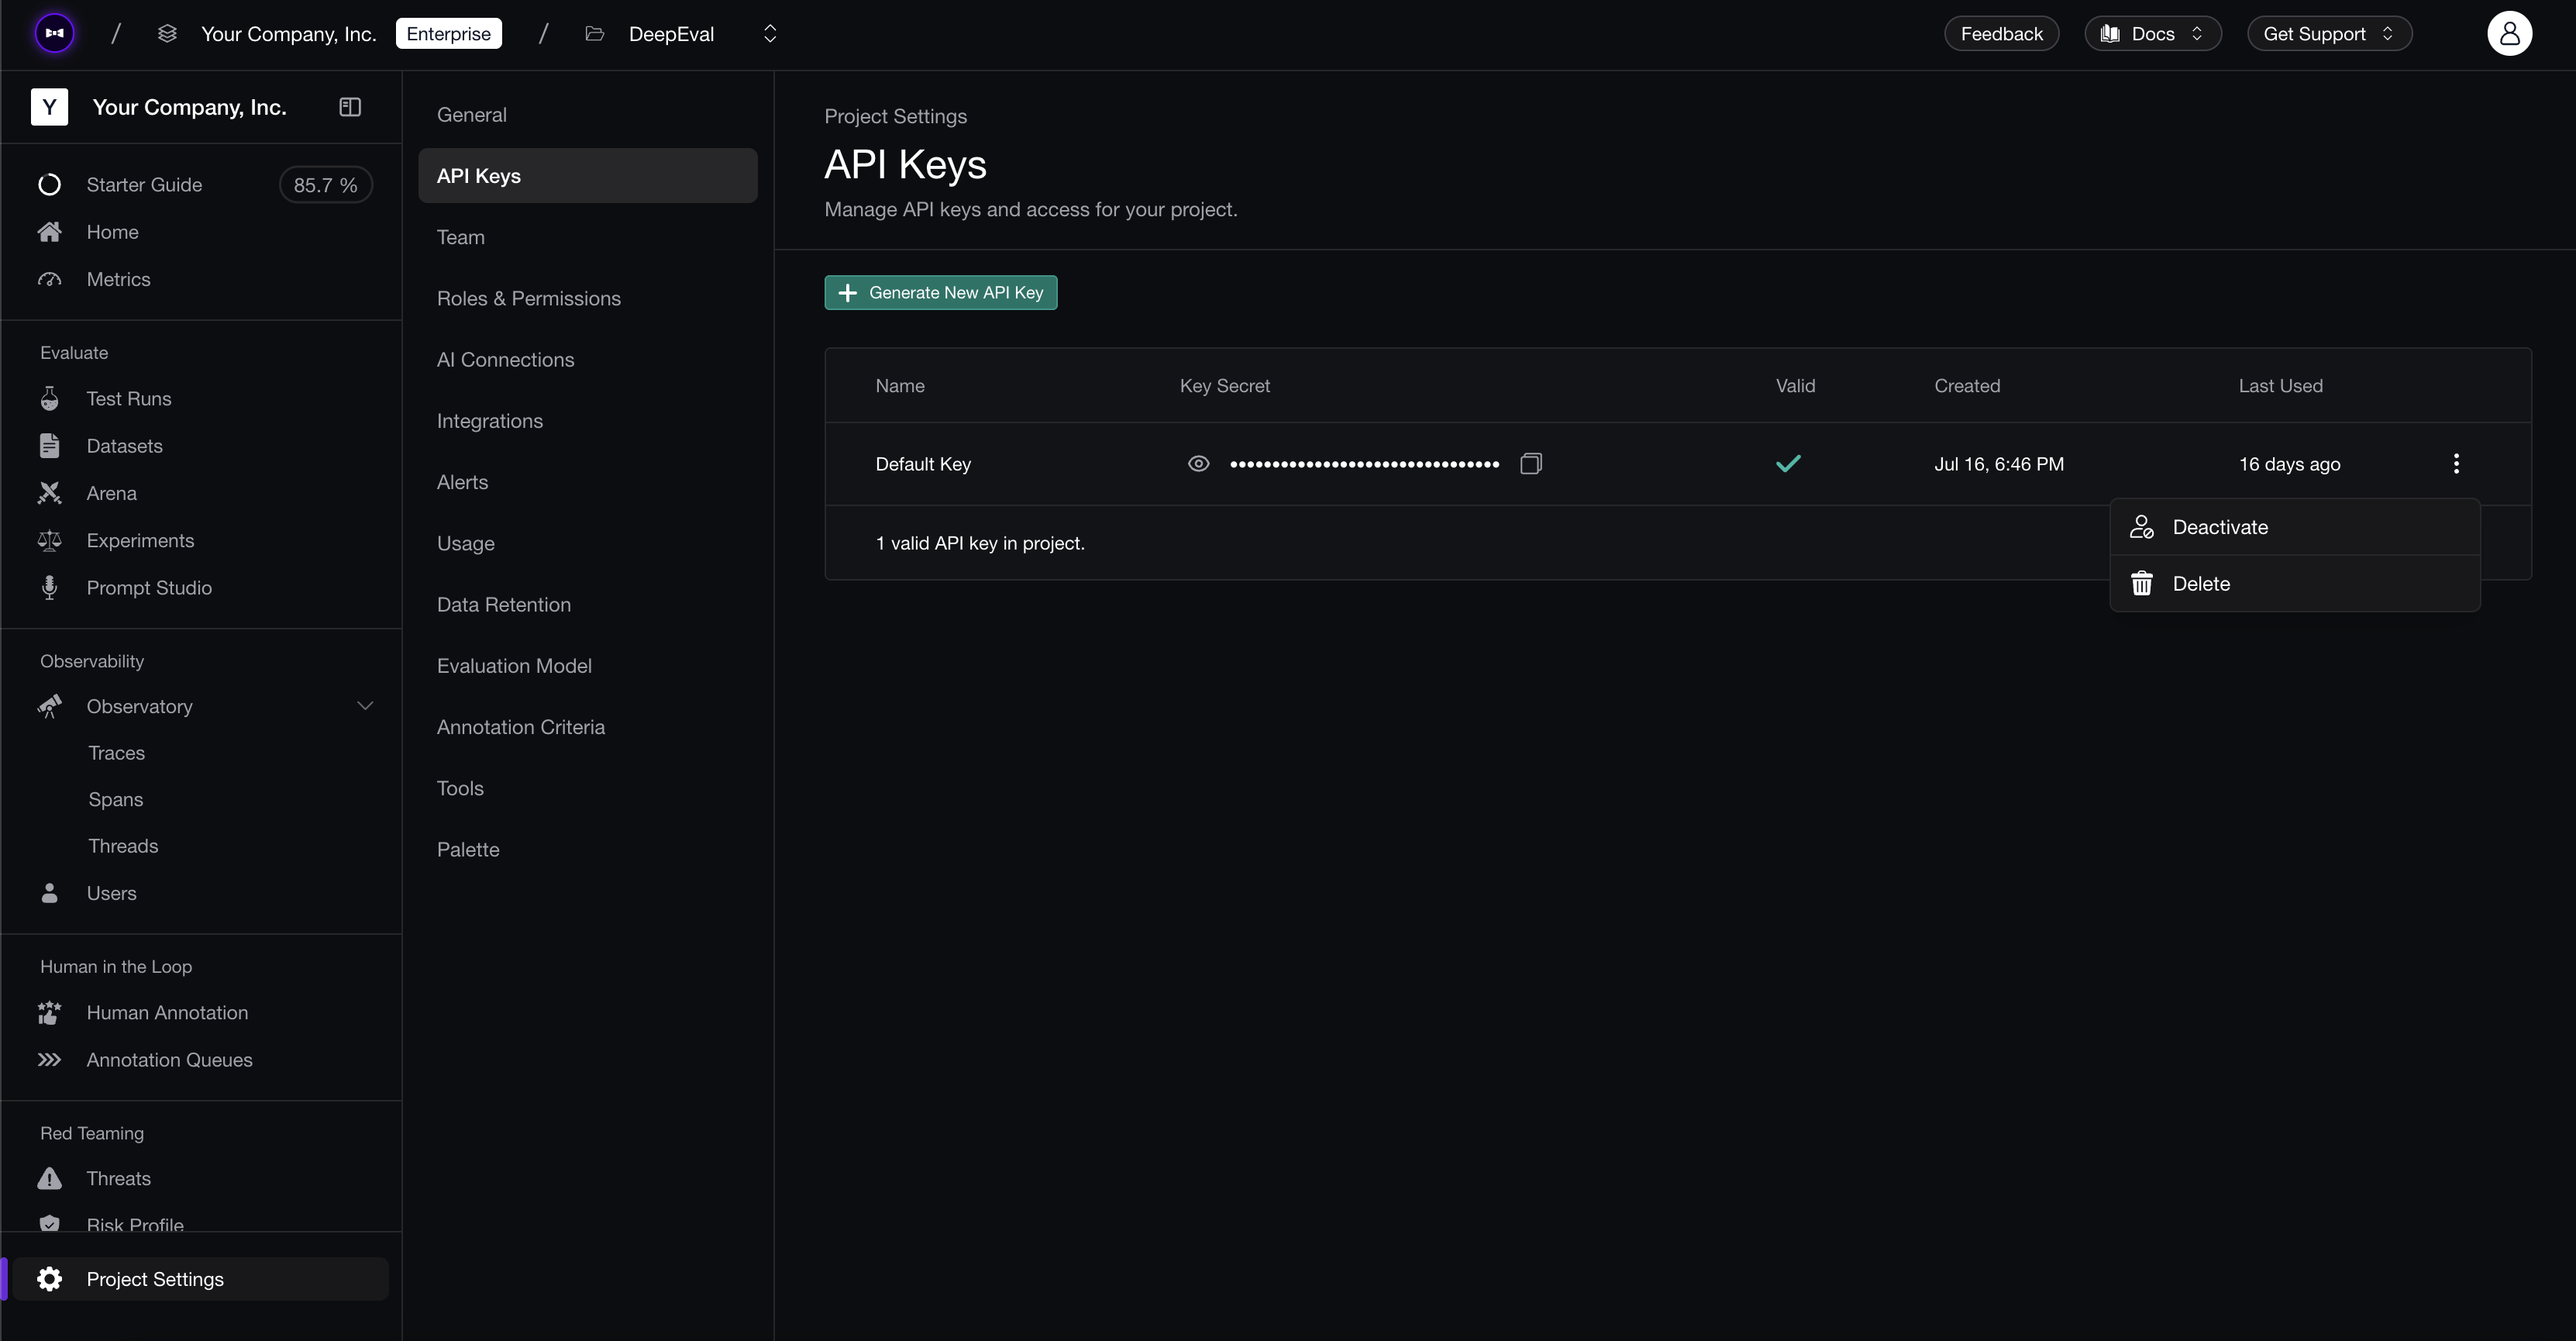Viewport: 2576px width, 1341px height.
Task: Open the DeepEval project switcher dropdown
Action: click(769, 34)
